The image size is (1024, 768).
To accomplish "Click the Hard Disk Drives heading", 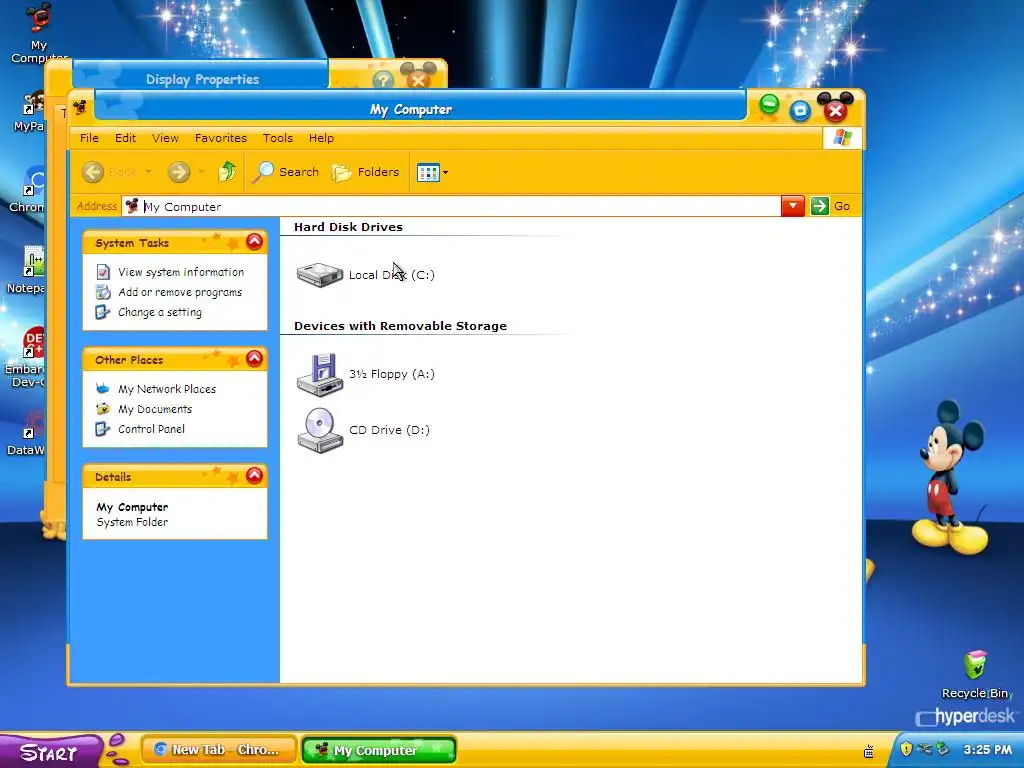I will point(348,227).
